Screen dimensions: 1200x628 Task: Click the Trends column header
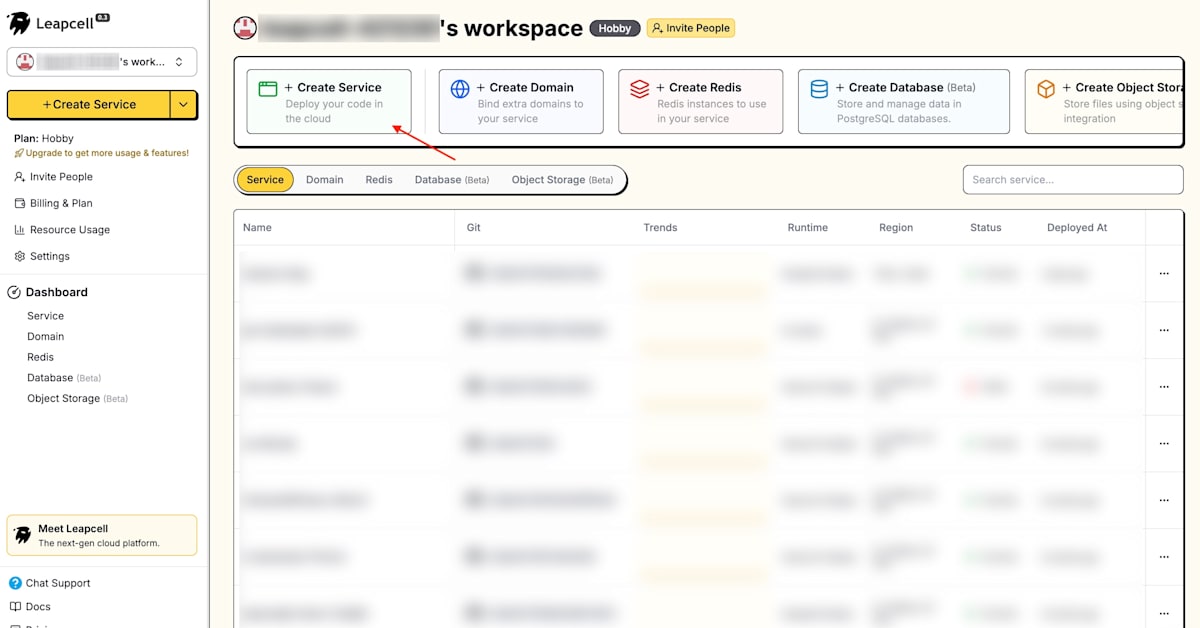click(660, 228)
